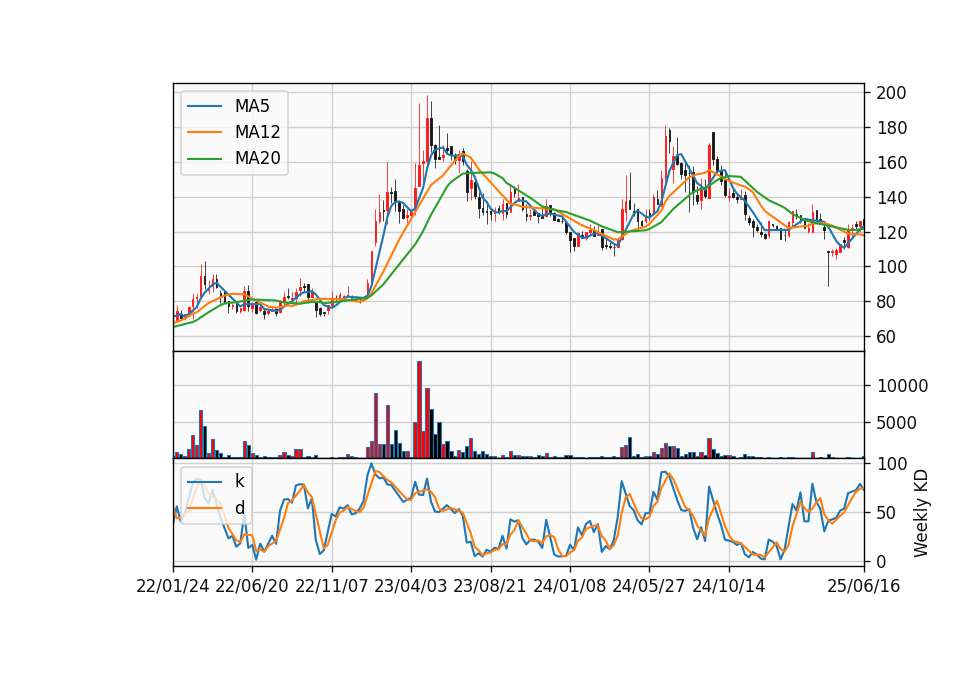Click the 24/05/27 date tick label
Image resolution: width=960 pixels, height=690 pixels.
[x=649, y=587]
